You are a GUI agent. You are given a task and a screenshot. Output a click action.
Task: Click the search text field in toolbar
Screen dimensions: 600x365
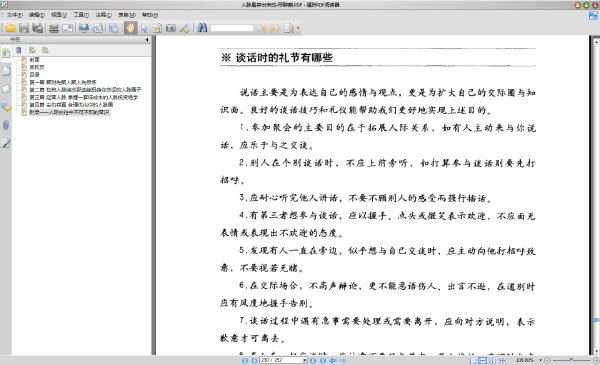(232, 28)
